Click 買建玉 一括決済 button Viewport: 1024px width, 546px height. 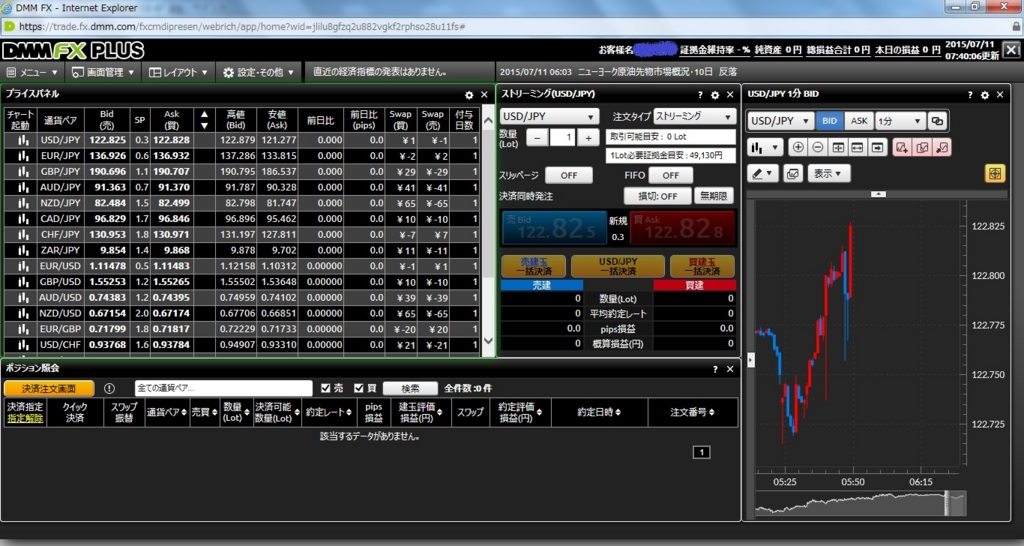coord(702,266)
